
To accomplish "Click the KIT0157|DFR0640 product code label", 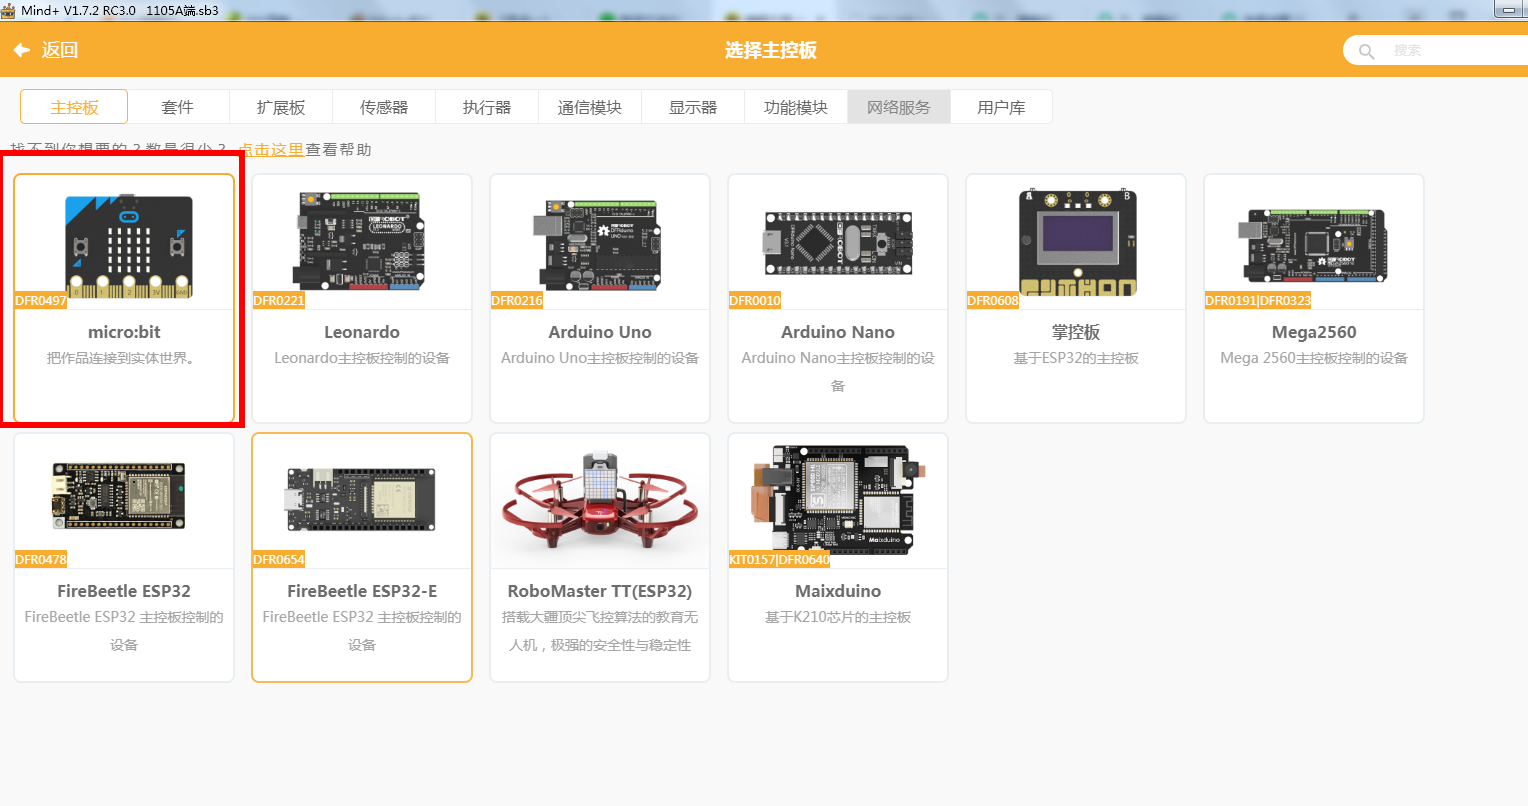I will click(780, 560).
